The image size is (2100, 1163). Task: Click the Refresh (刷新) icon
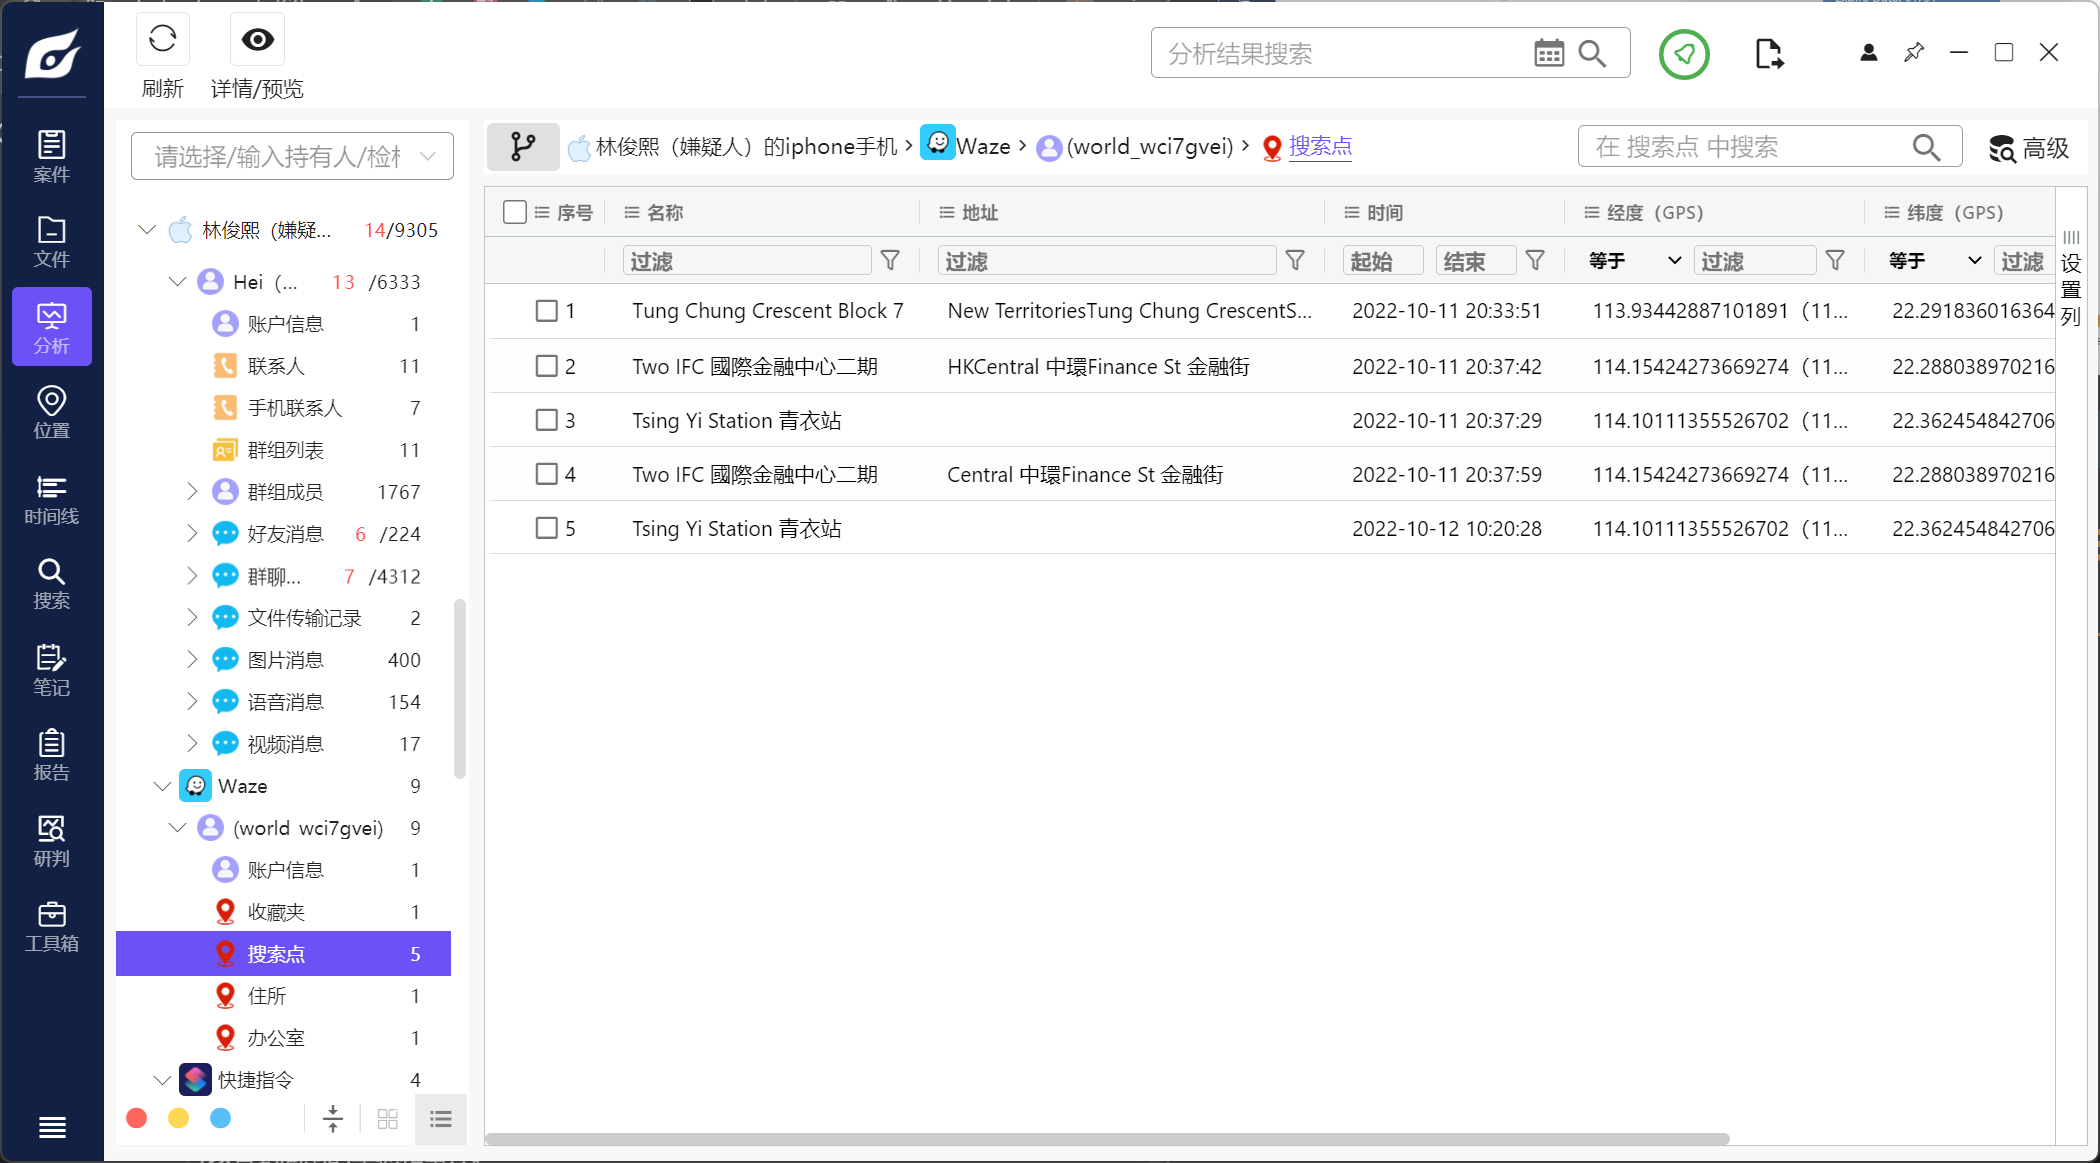tap(162, 40)
